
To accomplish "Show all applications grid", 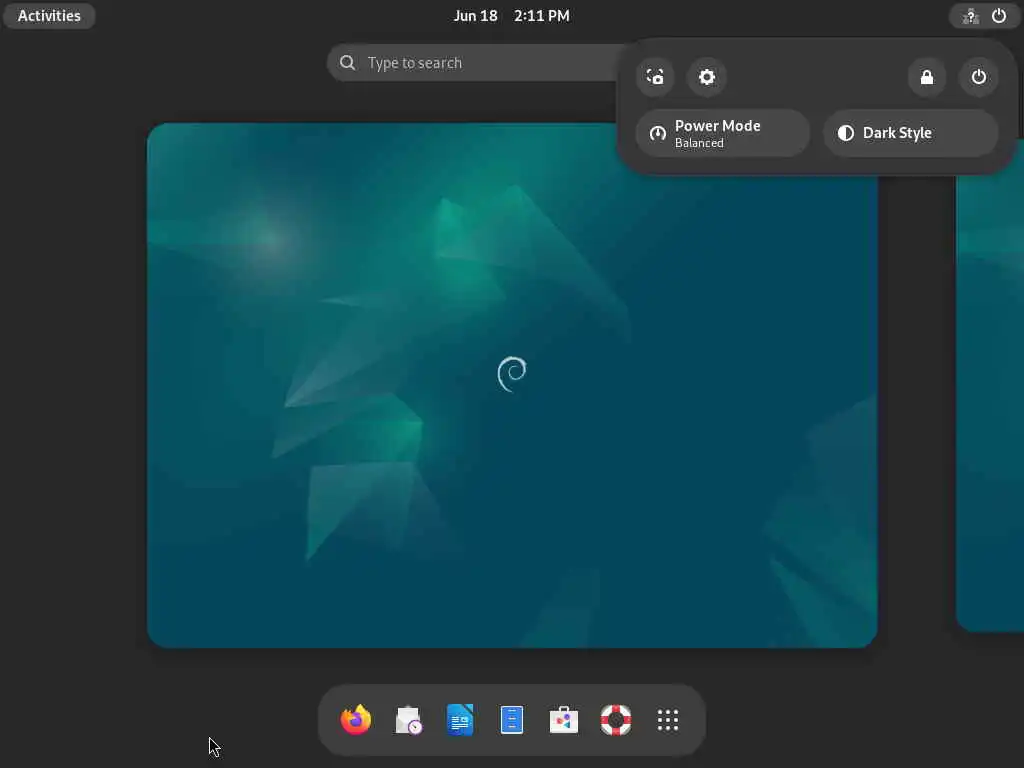I will coord(667,720).
